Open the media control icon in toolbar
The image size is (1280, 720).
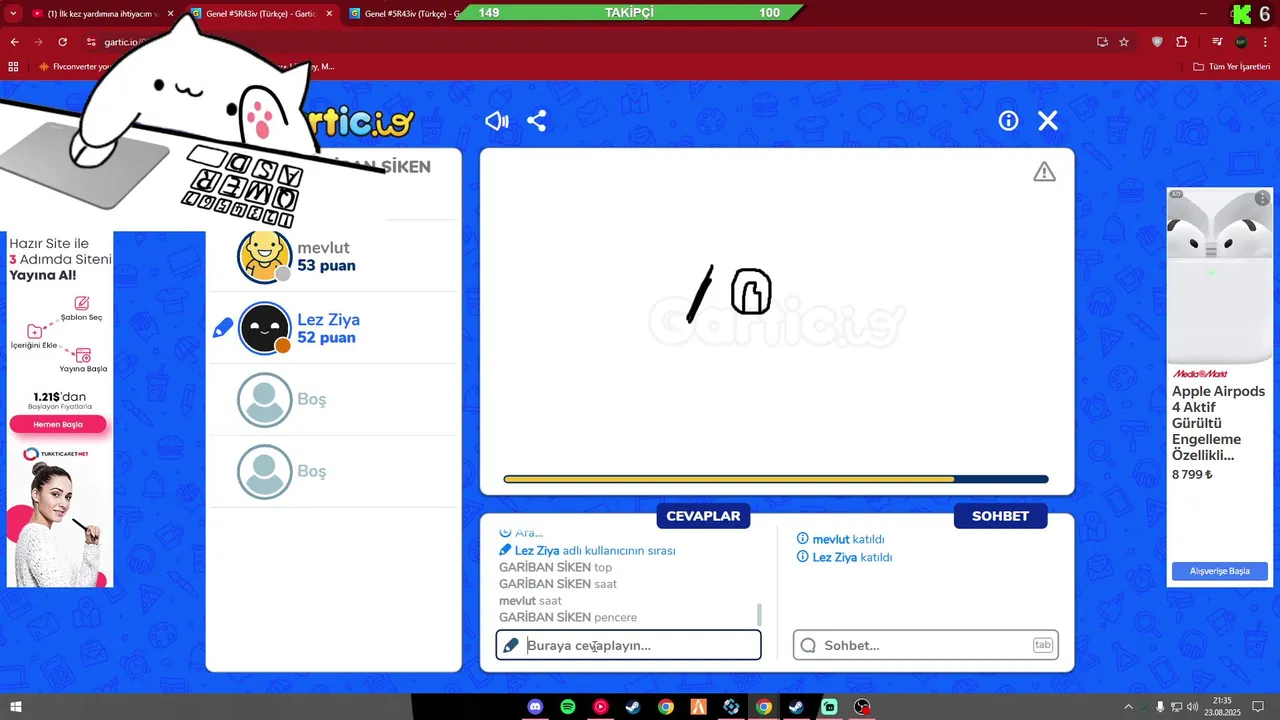point(1217,42)
